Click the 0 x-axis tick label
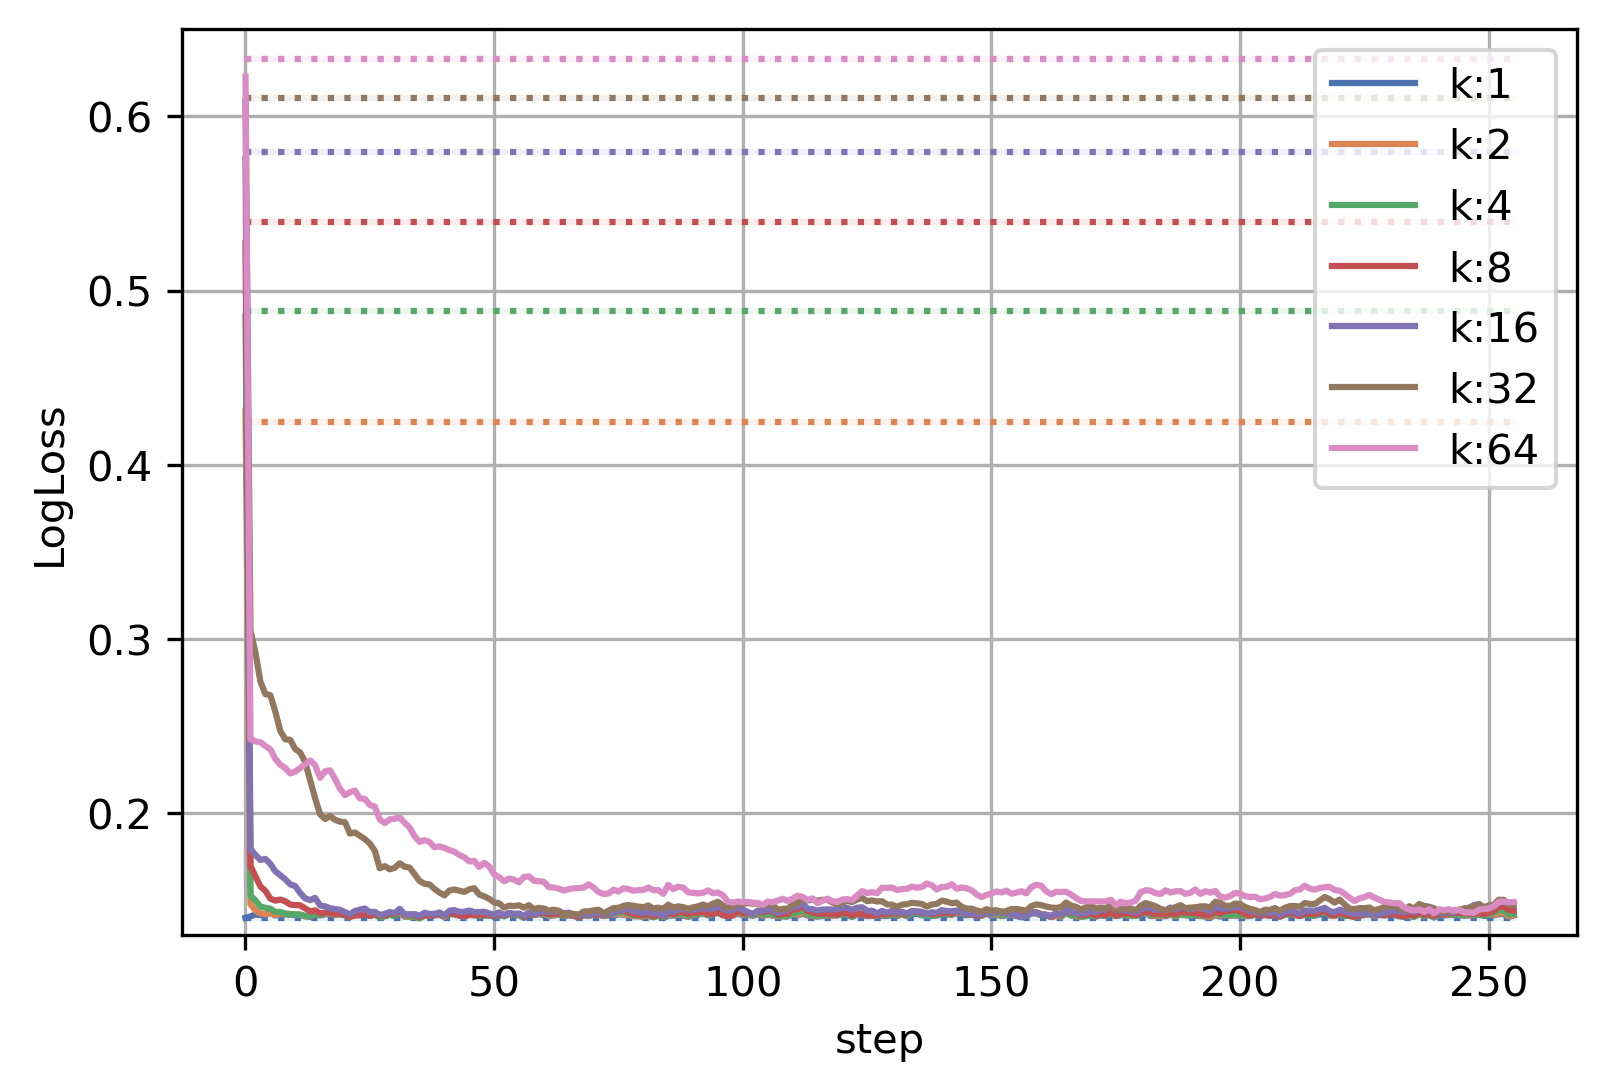 point(246,983)
